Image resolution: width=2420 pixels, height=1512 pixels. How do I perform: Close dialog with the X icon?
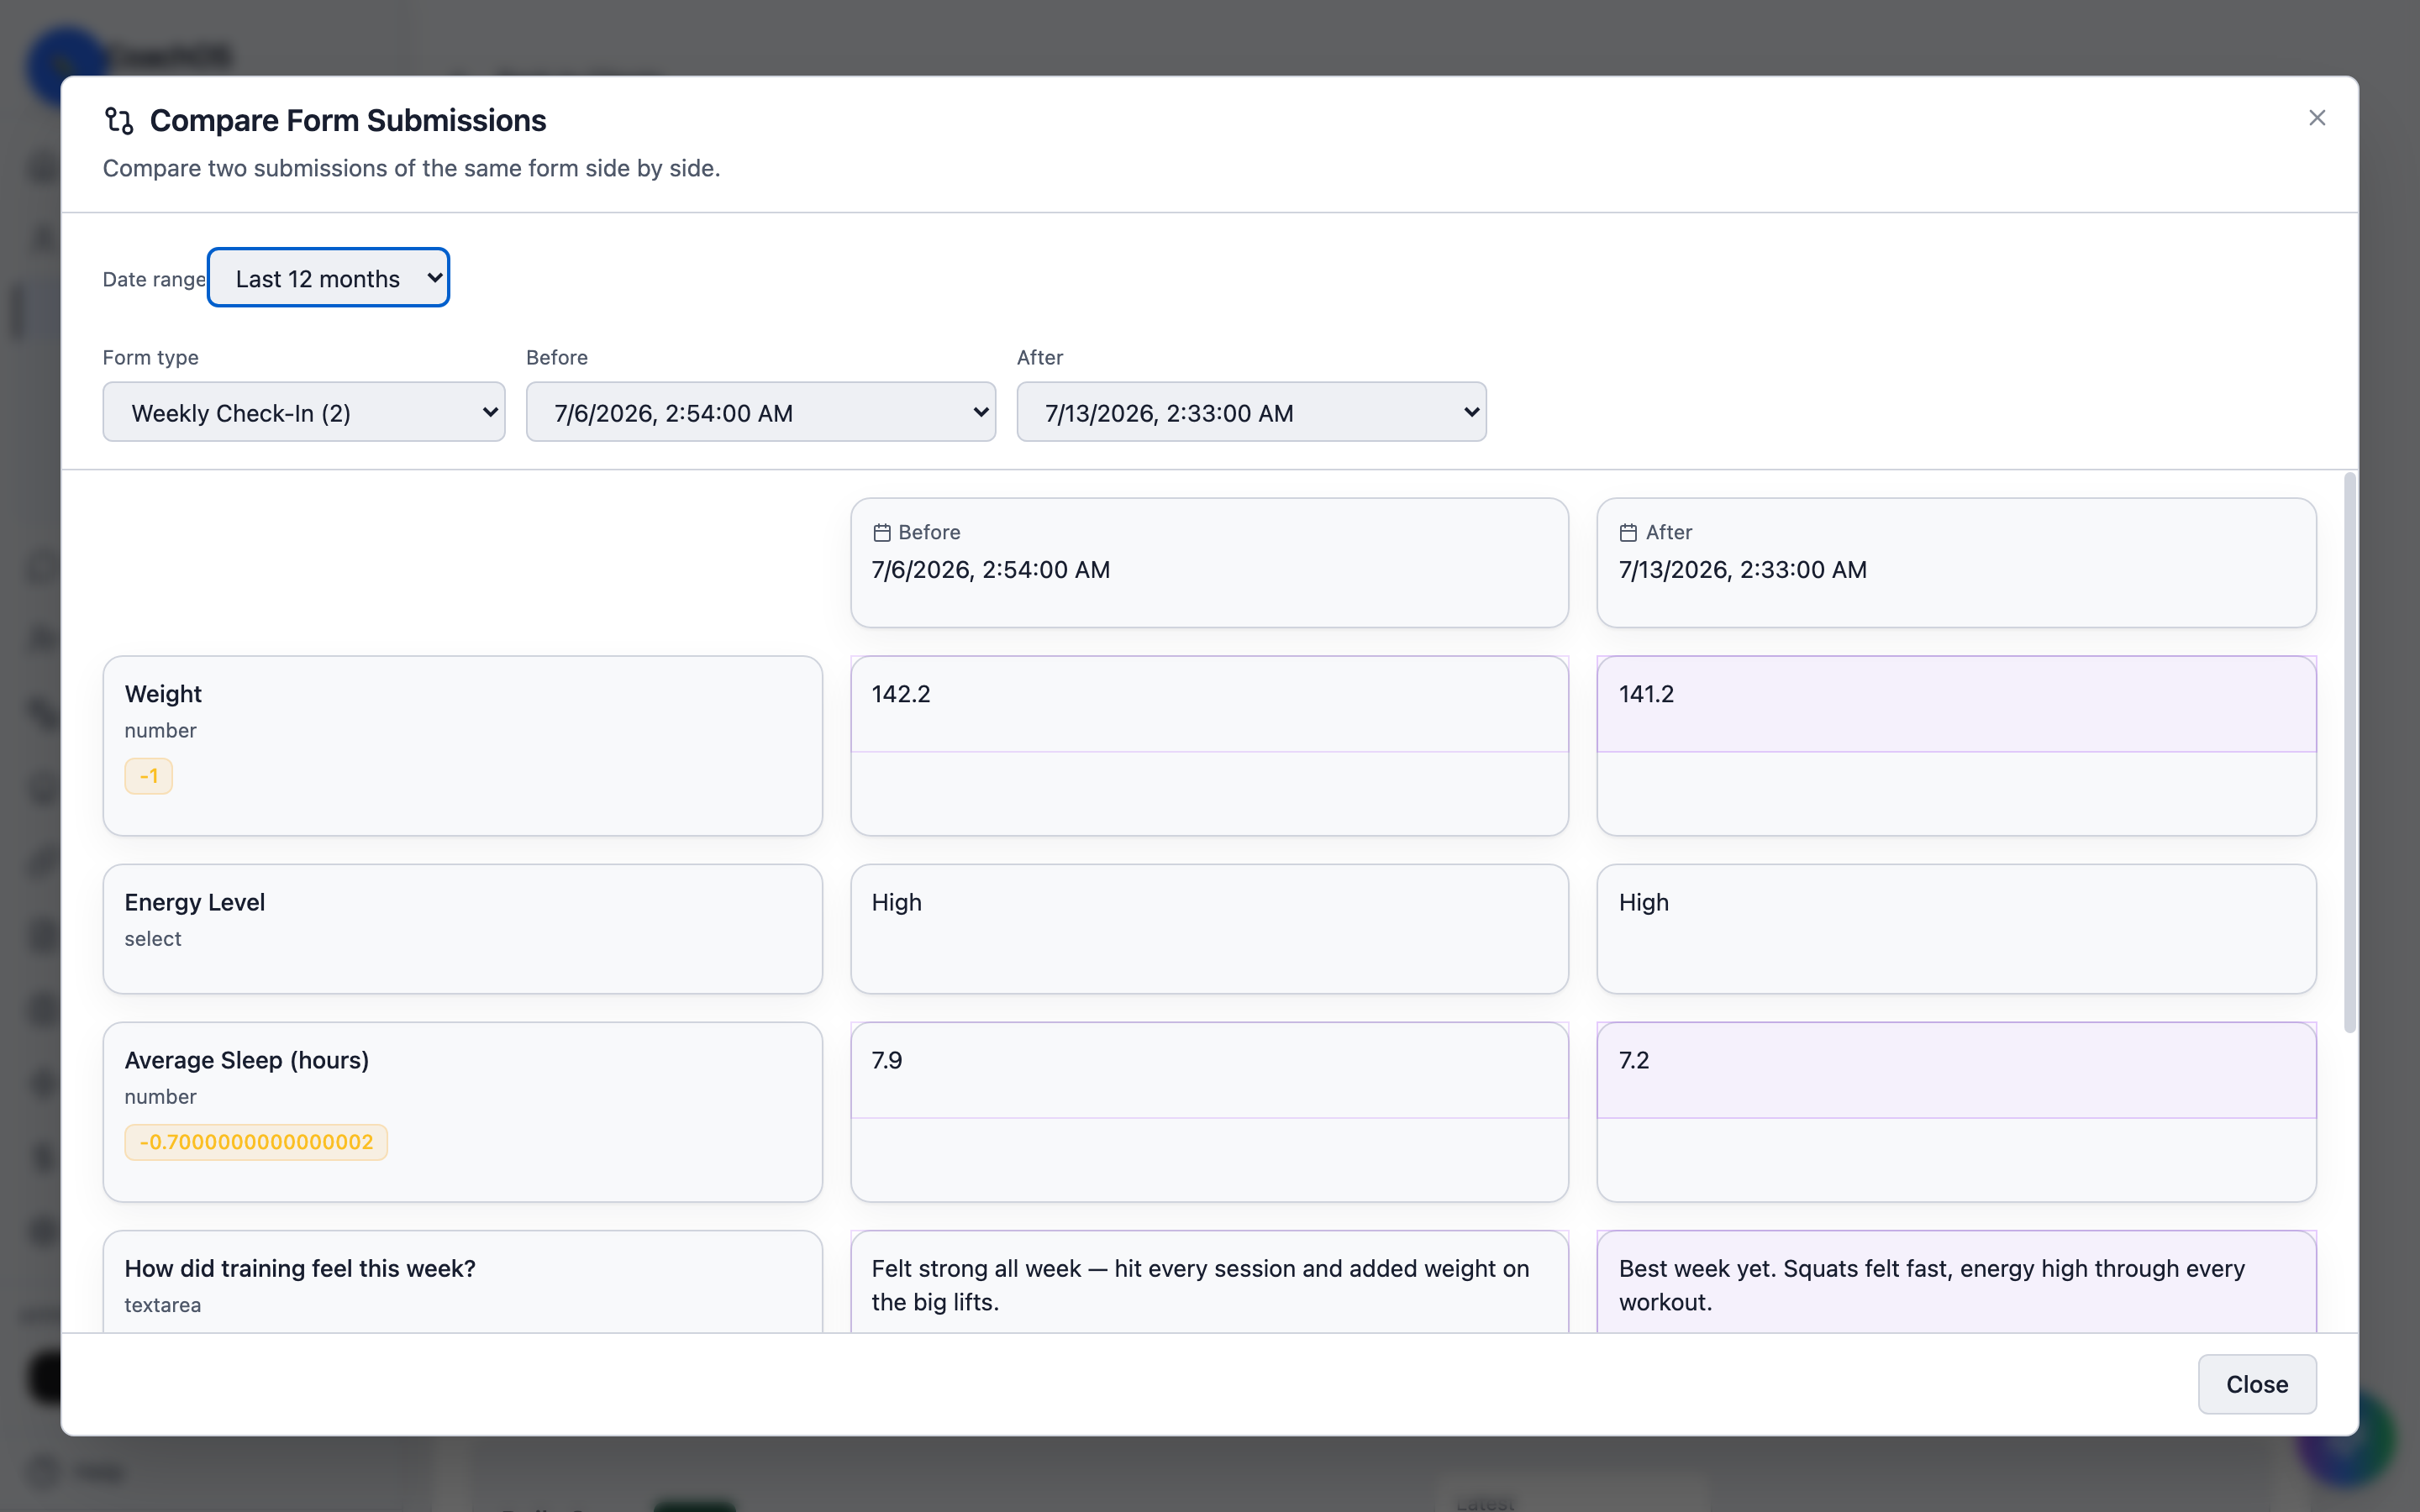coord(2316,118)
